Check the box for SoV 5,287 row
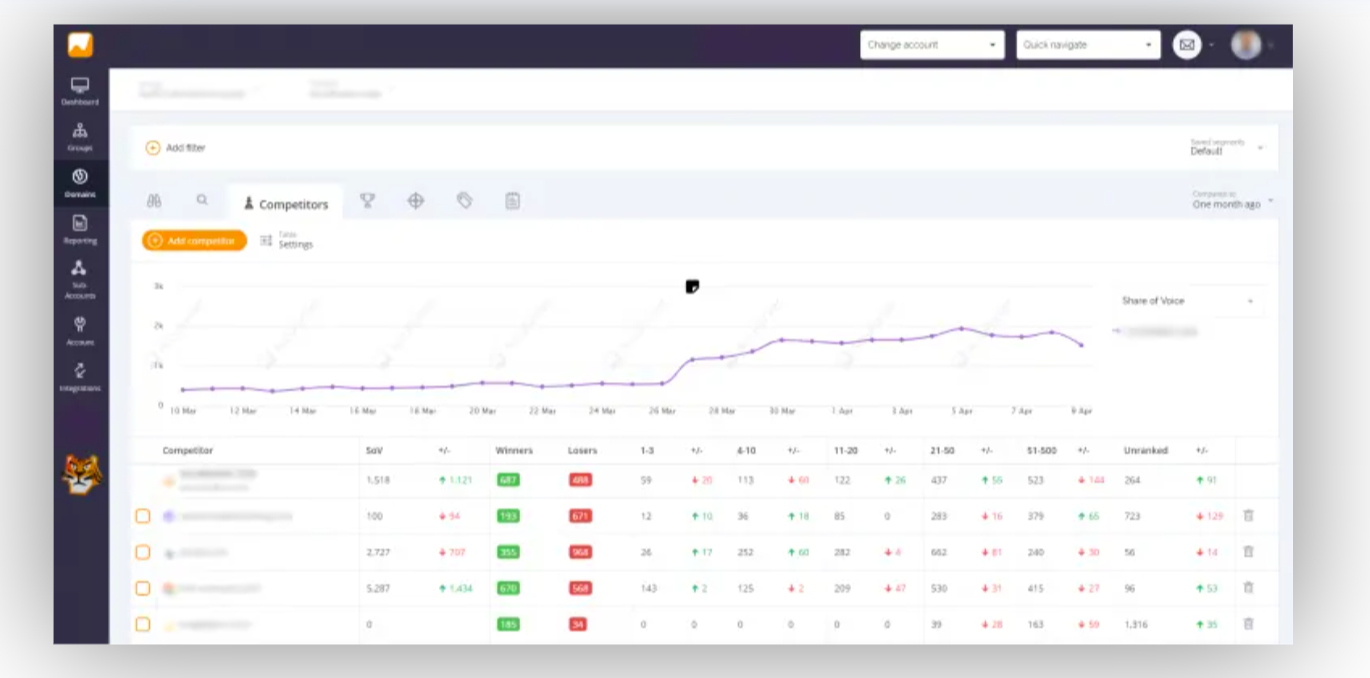 143,588
